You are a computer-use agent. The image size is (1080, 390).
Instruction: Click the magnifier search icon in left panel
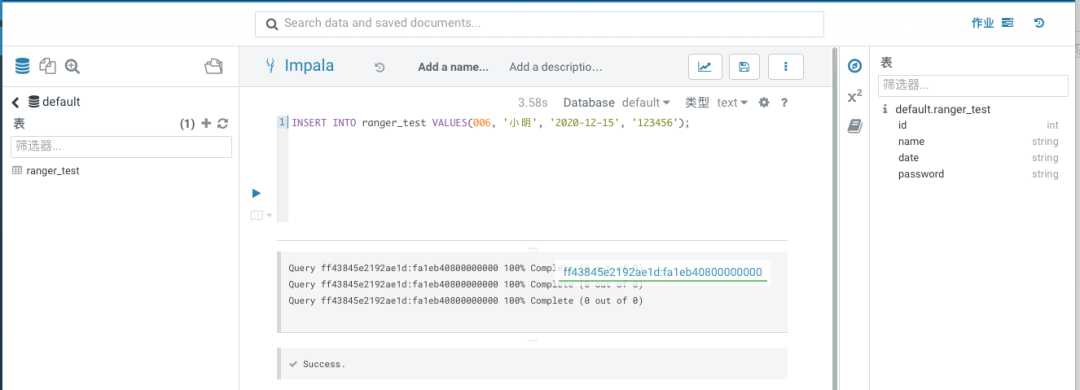point(72,66)
